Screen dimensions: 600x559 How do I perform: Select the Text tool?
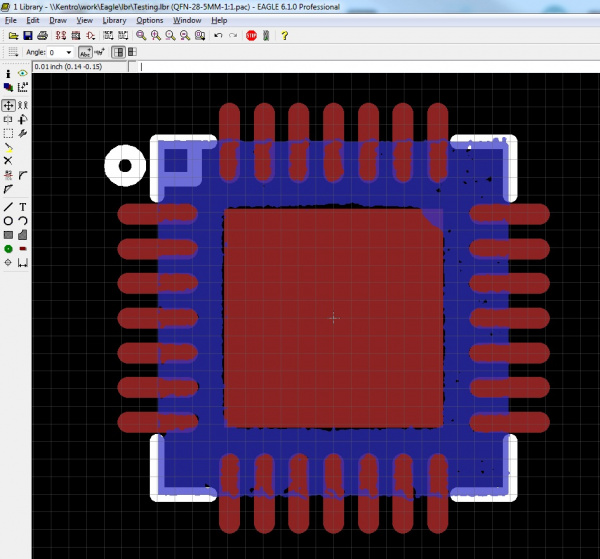tap(23, 207)
